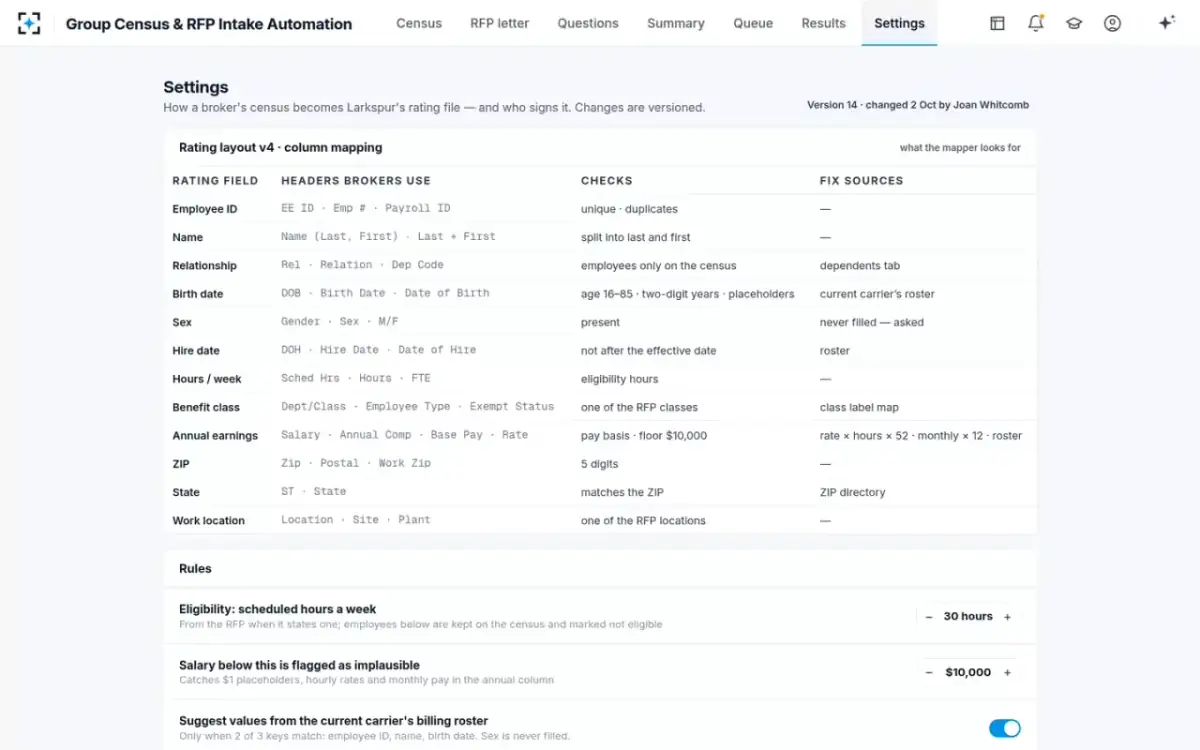
Task: Click the Work location rating field
Action: [x=208, y=521]
